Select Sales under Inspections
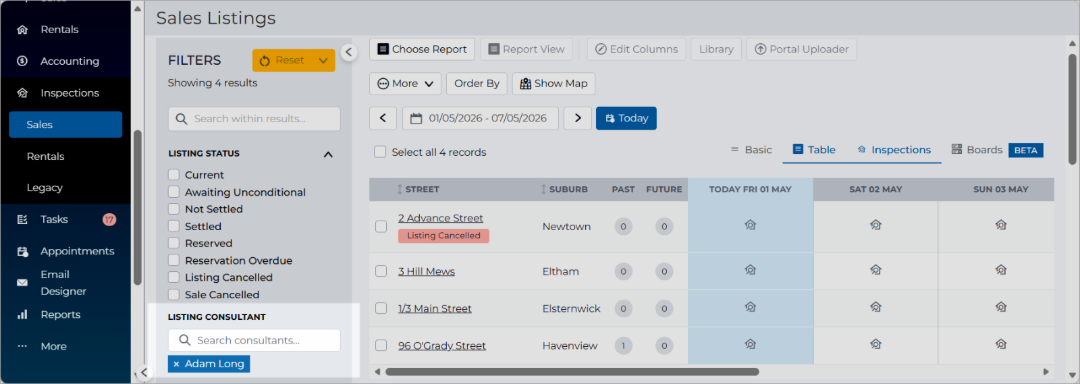Viewport: 1080px width, 384px height. (65, 125)
